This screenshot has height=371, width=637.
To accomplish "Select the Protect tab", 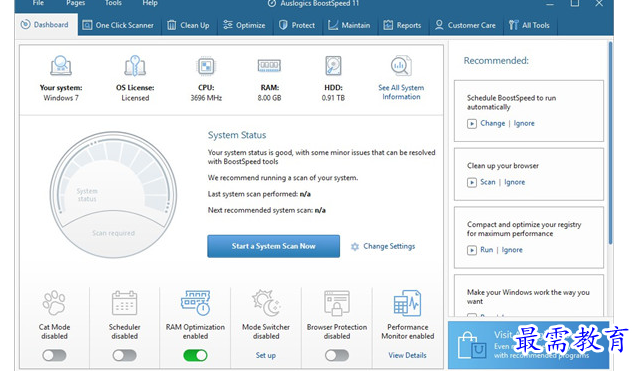I will coord(297,25).
